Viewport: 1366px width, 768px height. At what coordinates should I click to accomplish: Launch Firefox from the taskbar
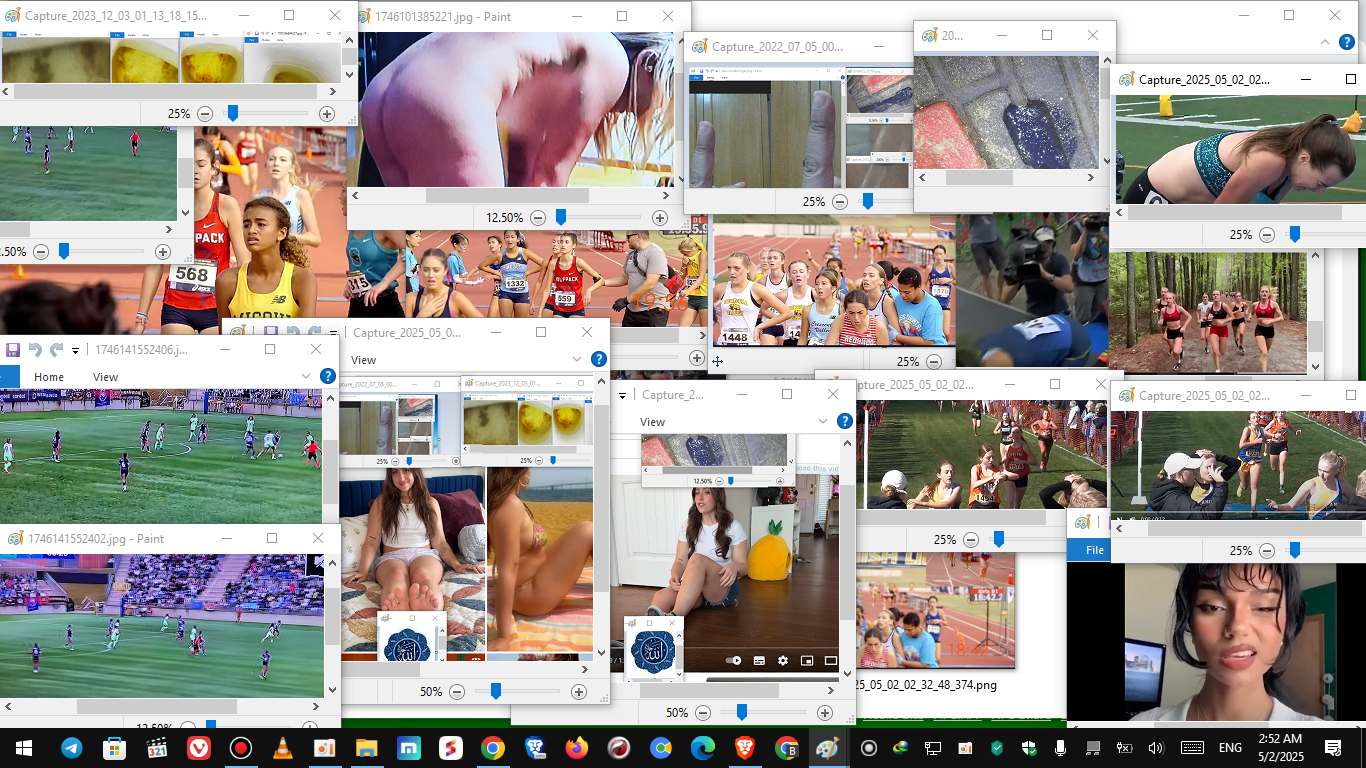coord(577,748)
